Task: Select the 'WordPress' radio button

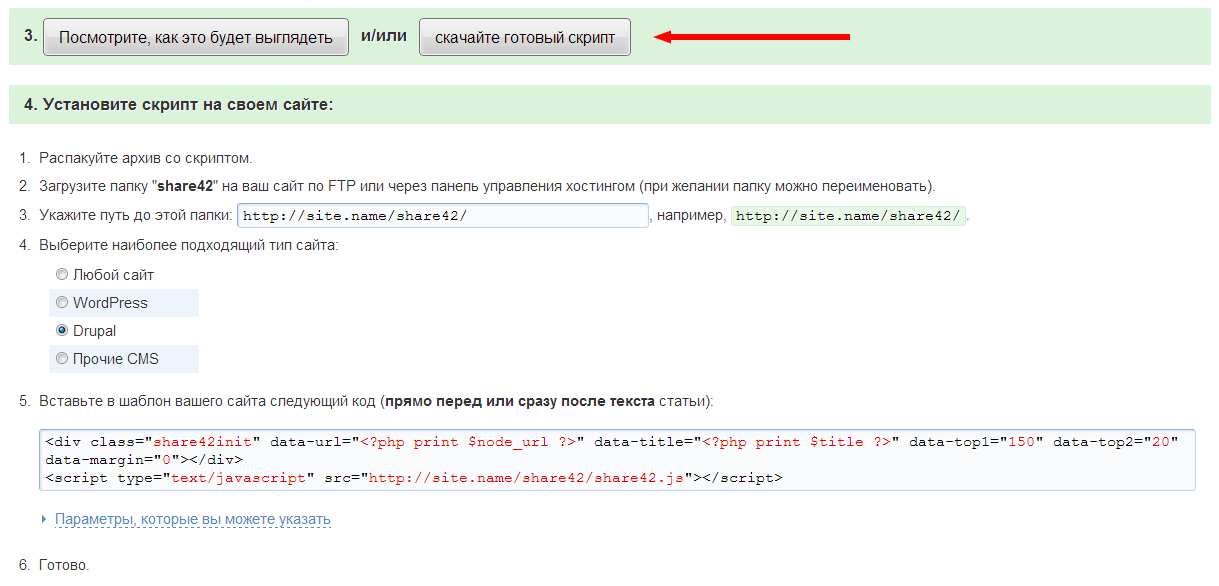Action: coord(62,302)
